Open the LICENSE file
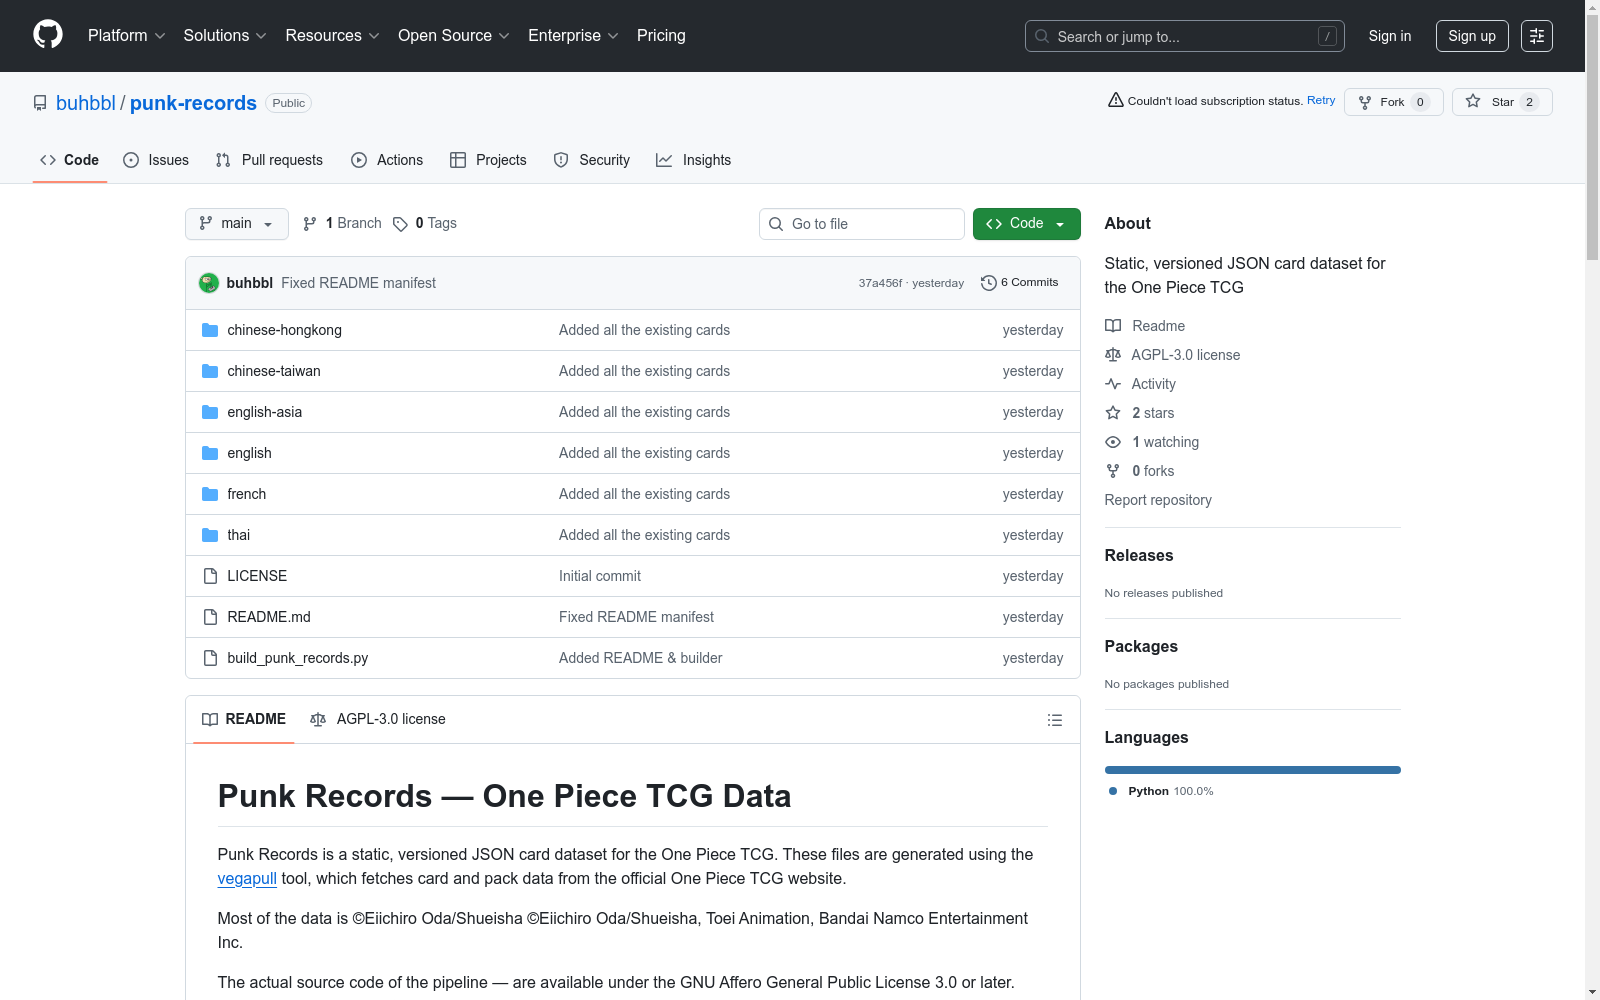This screenshot has width=1600, height=1000. [257, 576]
